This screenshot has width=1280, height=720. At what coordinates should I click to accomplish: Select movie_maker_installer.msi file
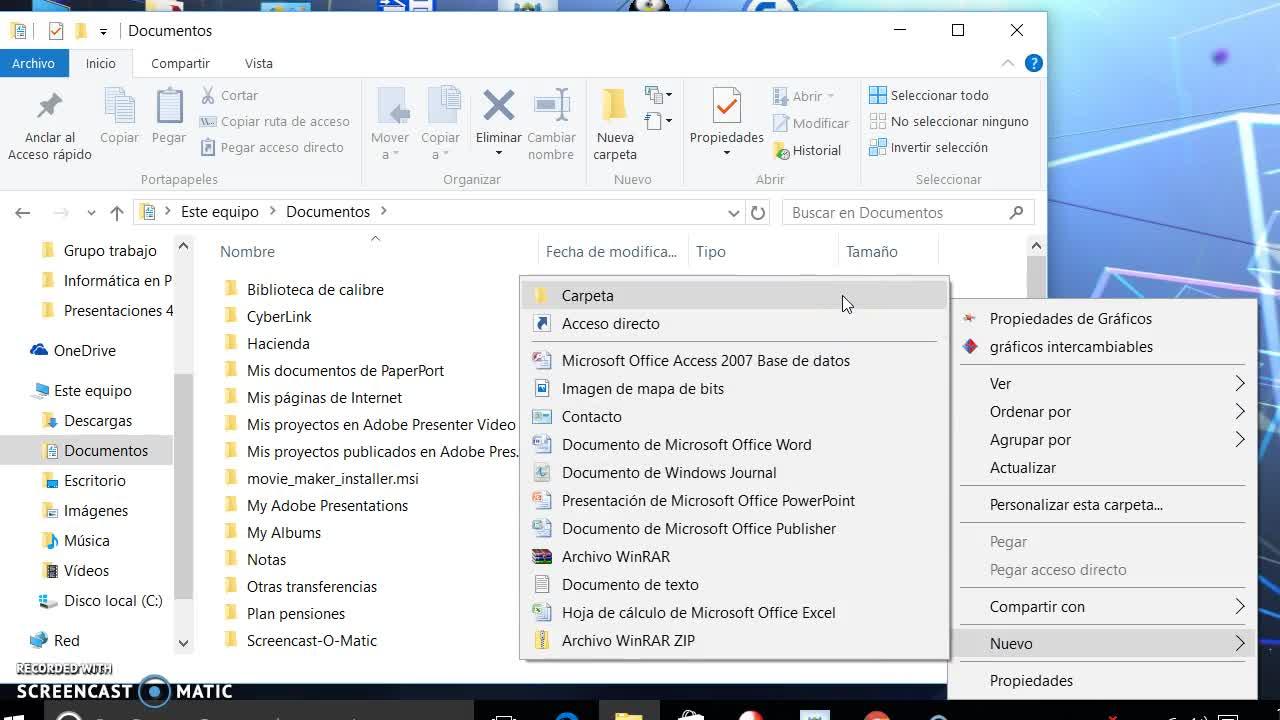pos(333,478)
